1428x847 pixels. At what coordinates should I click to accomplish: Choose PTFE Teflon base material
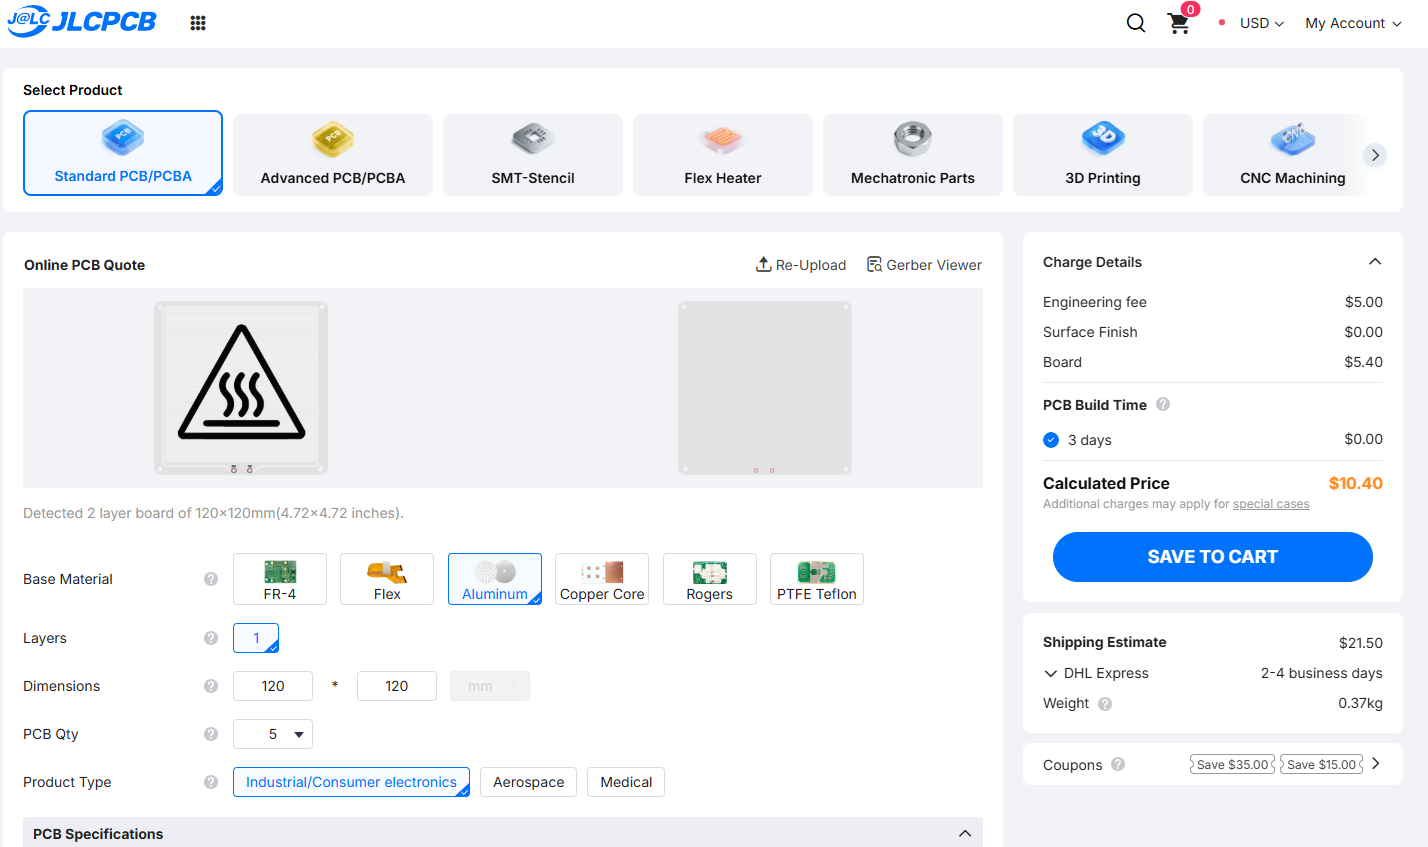point(817,579)
